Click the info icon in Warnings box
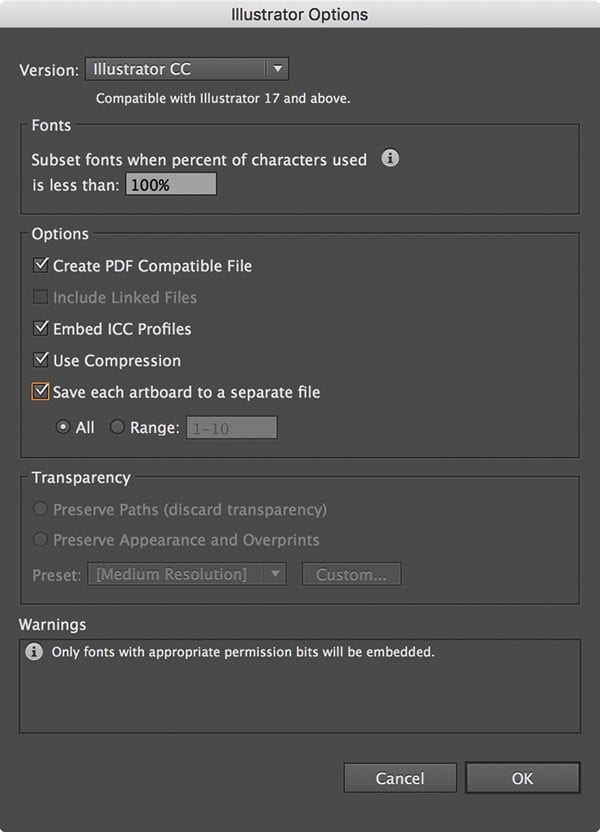Screen dimensions: 600x832 [34, 652]
